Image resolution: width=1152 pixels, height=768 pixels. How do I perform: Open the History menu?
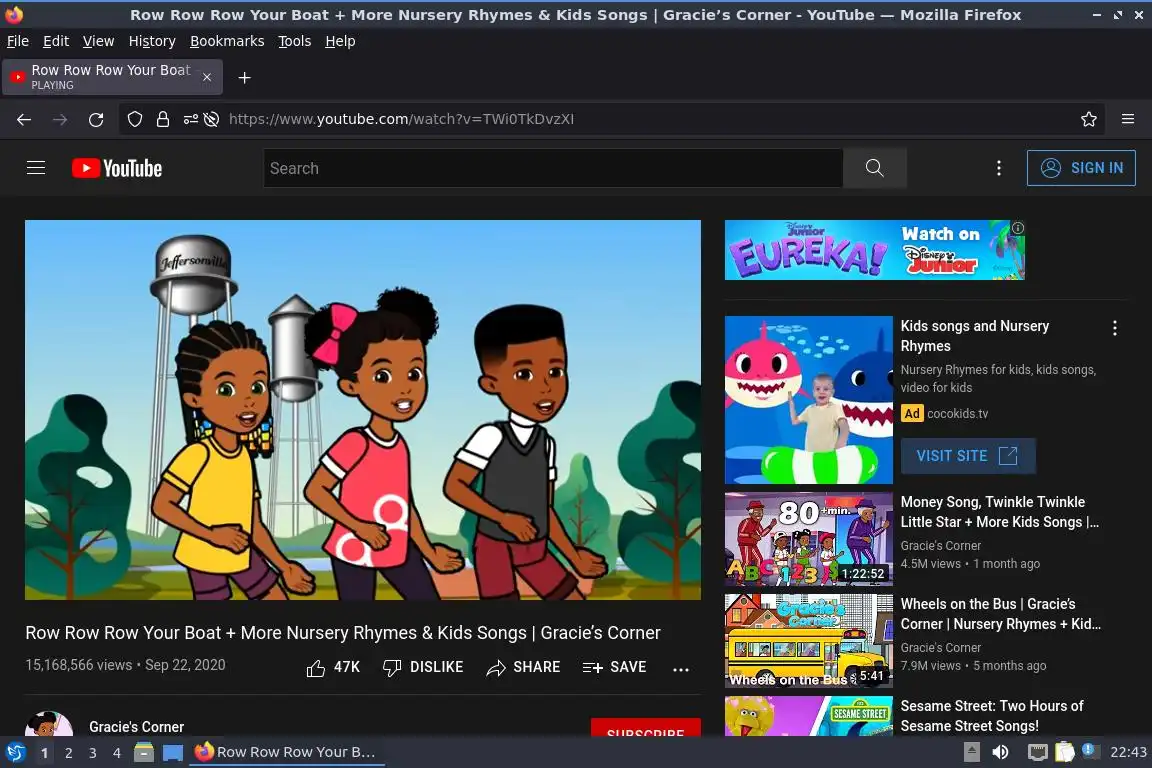pyautogui.click(x=152, y=41)
